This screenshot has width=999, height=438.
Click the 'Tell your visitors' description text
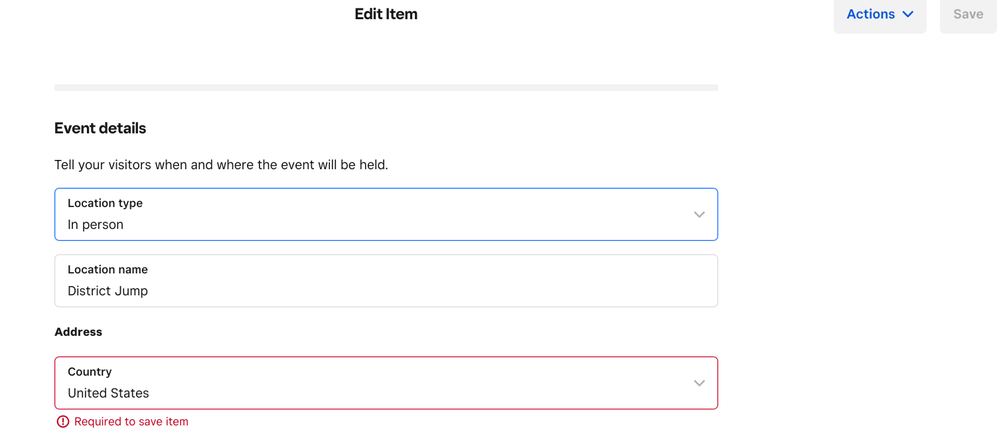click(221, 165)
